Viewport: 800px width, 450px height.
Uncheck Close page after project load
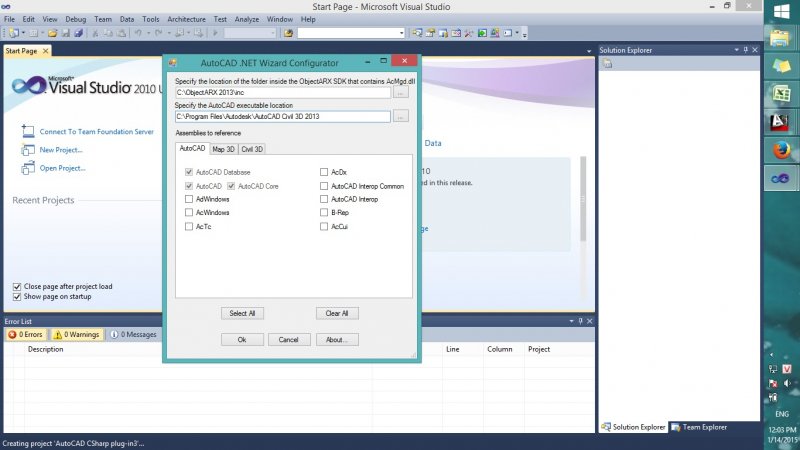[x=17, y=287]
